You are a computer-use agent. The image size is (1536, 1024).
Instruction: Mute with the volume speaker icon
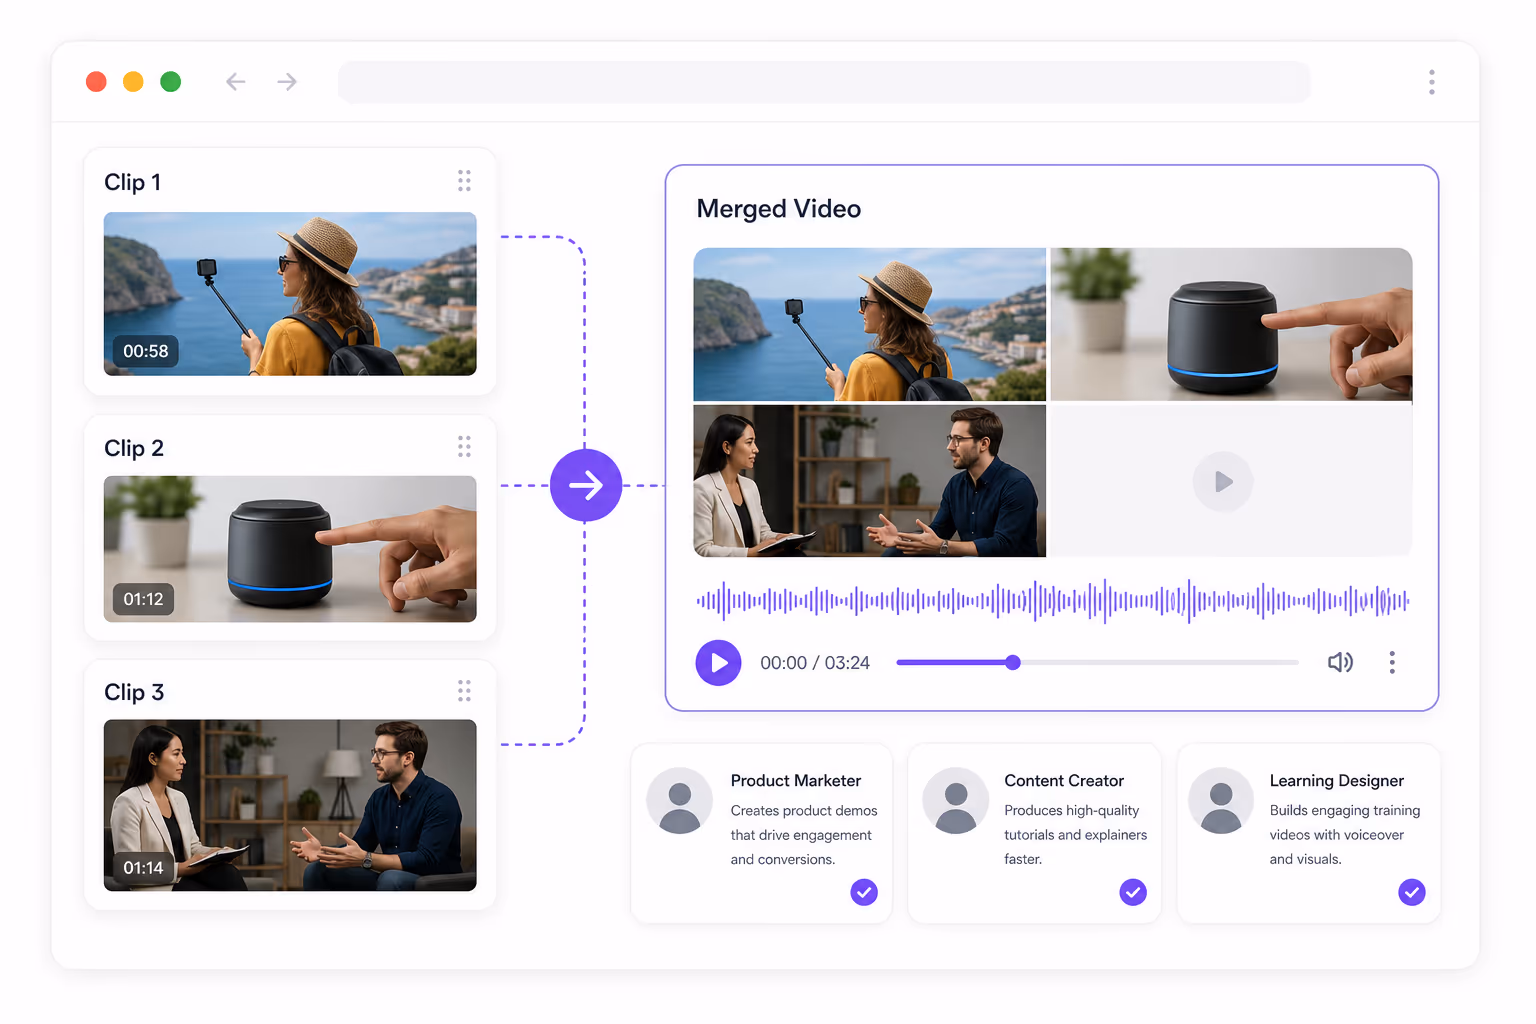pyautogui.click(x=1340, y=662)
